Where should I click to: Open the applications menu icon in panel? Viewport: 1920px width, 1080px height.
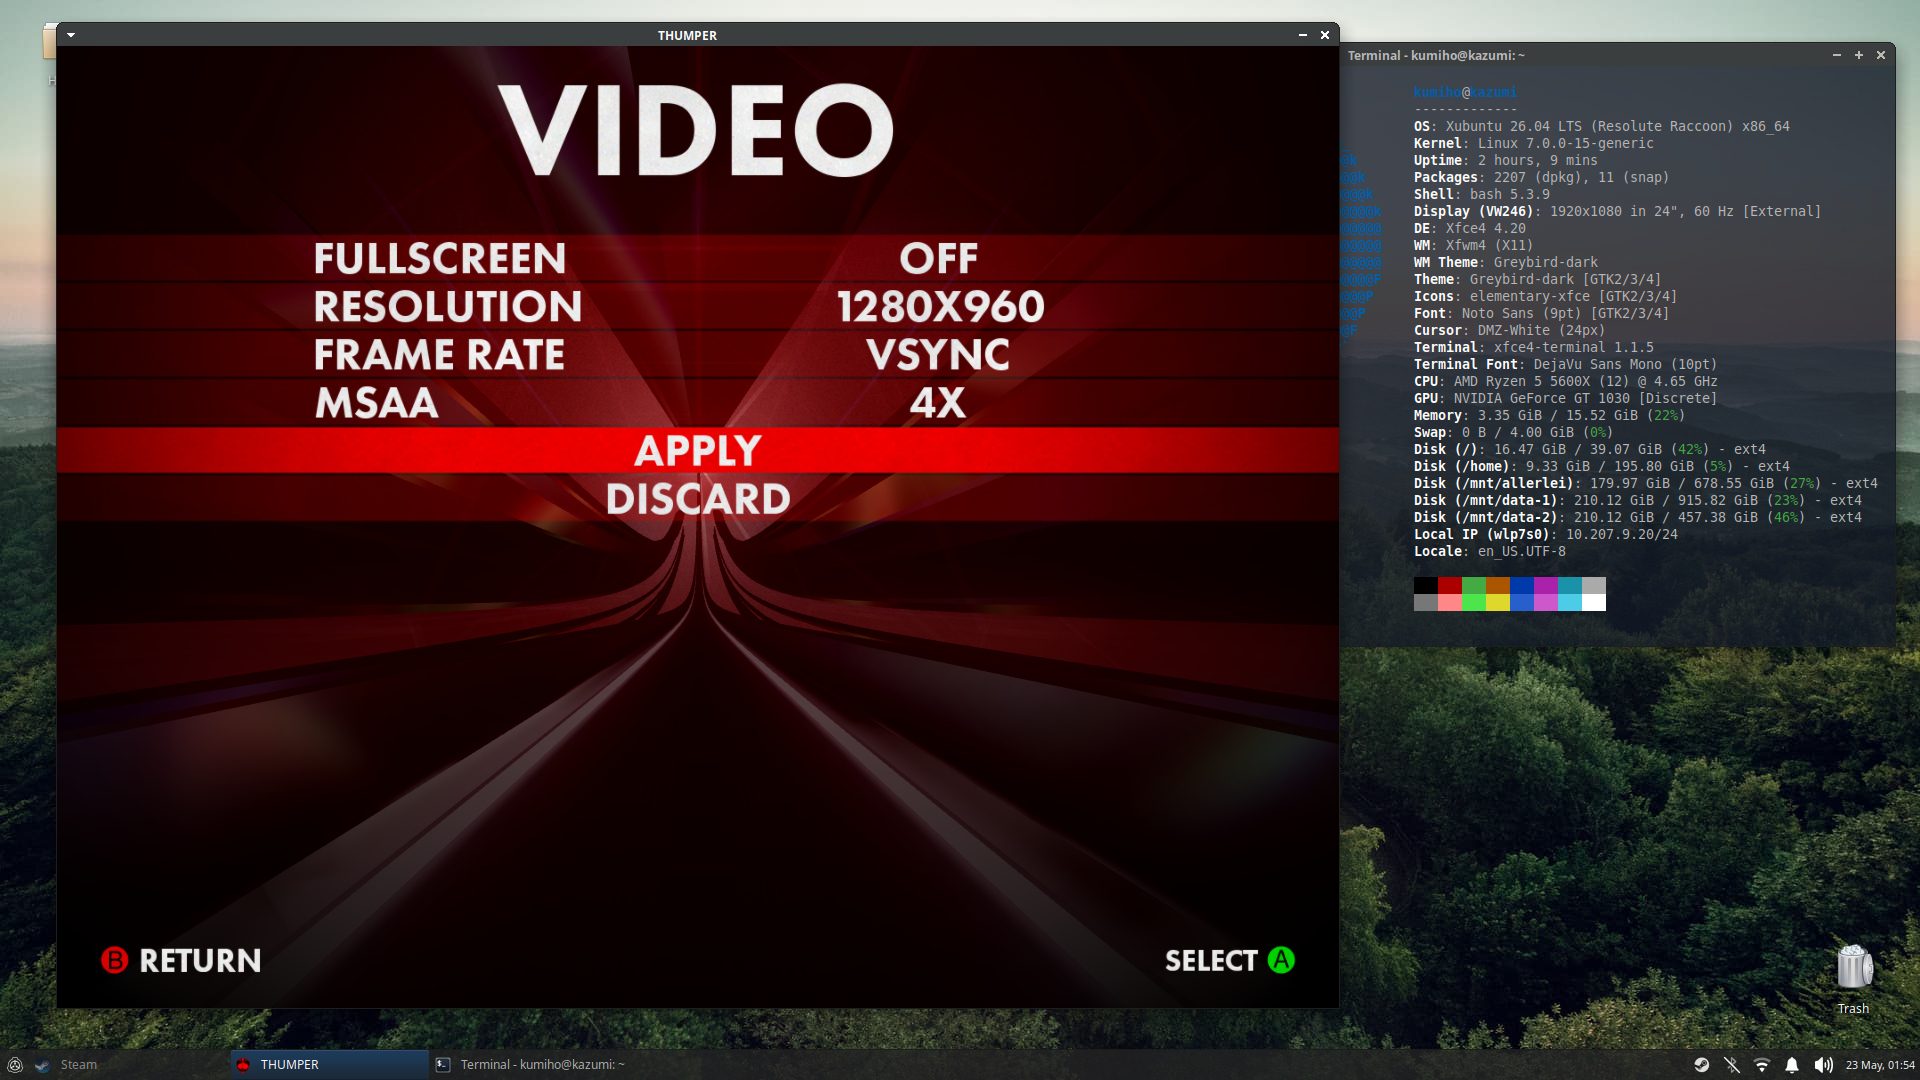pyautogui.click(x=15, y=1065)
